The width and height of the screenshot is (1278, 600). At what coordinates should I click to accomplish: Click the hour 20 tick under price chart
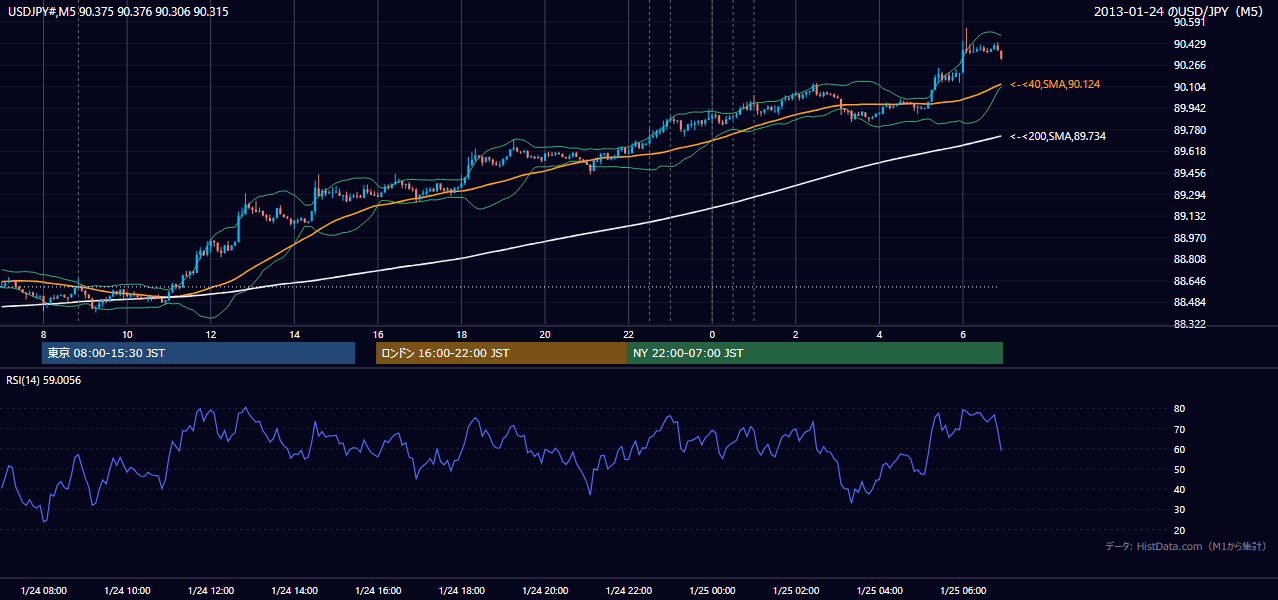545,334
